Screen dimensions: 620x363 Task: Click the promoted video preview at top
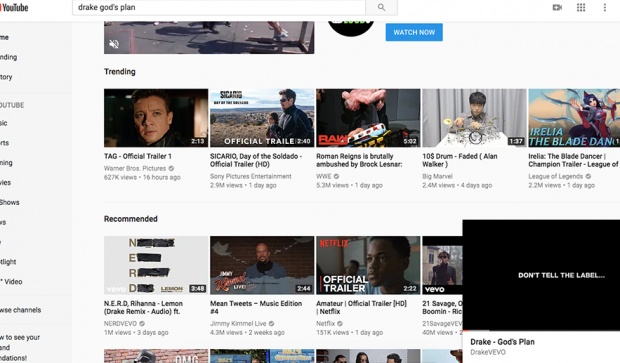209,37
